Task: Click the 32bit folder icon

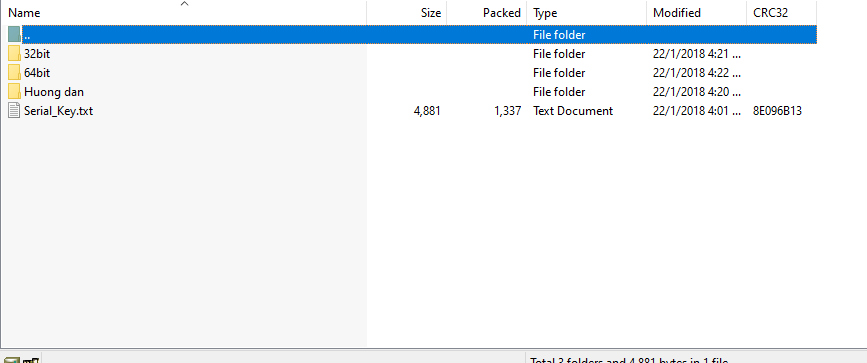Action: 14,54
